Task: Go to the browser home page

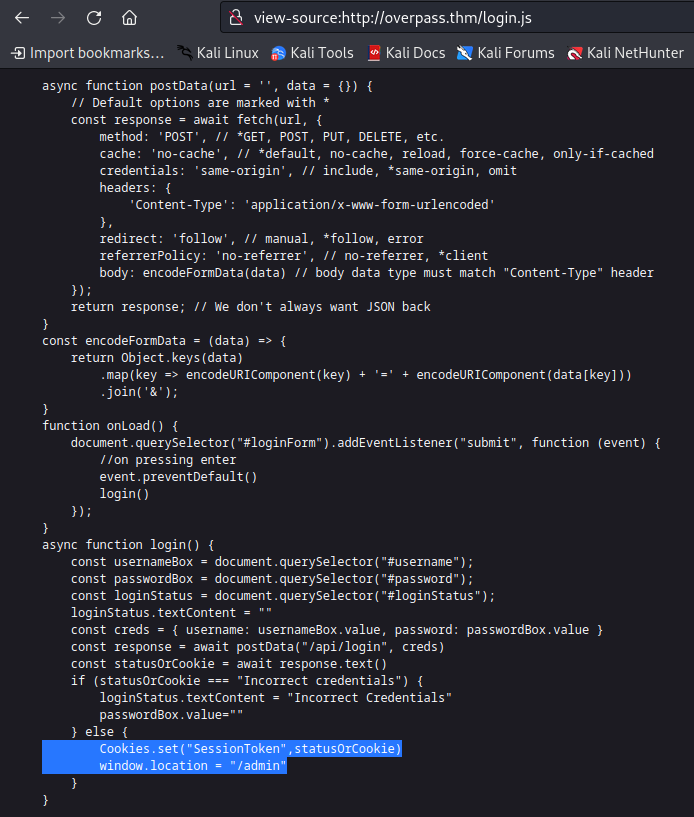Action: (129, 18)
